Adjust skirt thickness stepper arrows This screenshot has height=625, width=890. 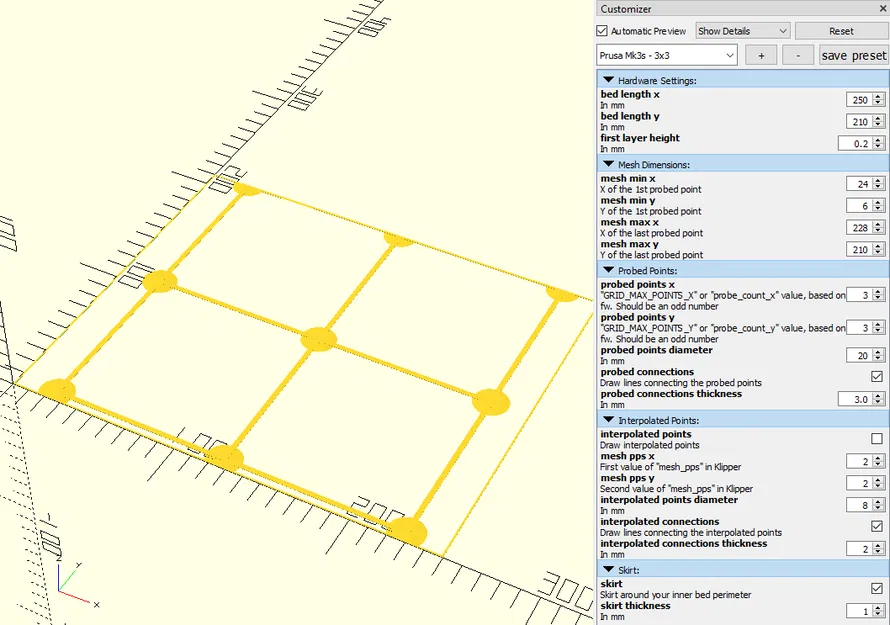tap(879, 611)
